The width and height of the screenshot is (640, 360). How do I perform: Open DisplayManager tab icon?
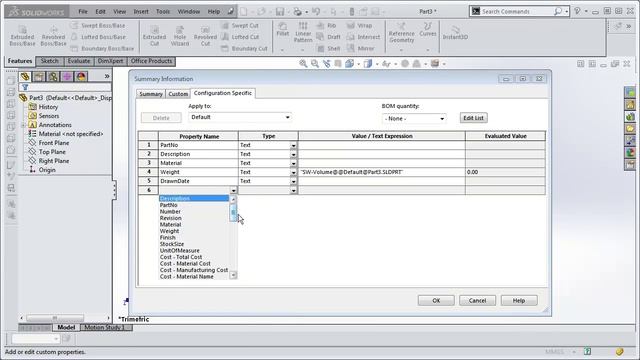81,76
